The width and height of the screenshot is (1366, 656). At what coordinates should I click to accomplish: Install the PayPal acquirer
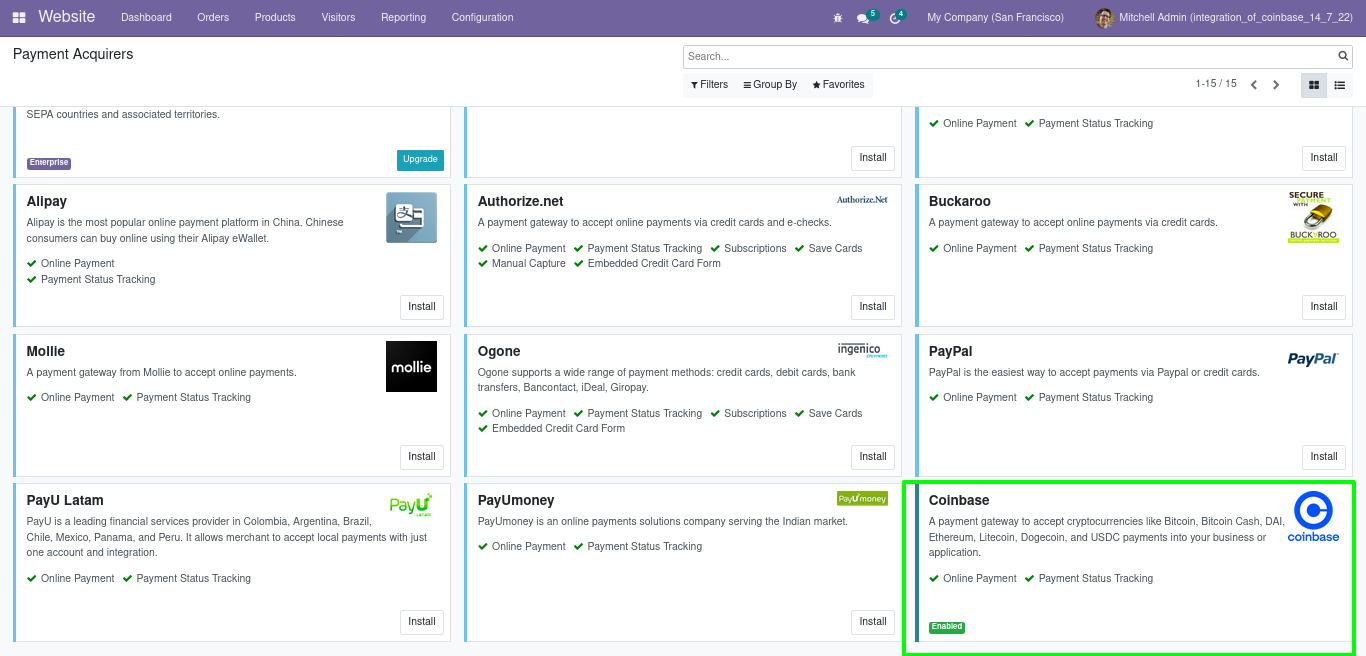pyautogui.click(x=1324, y=457)
